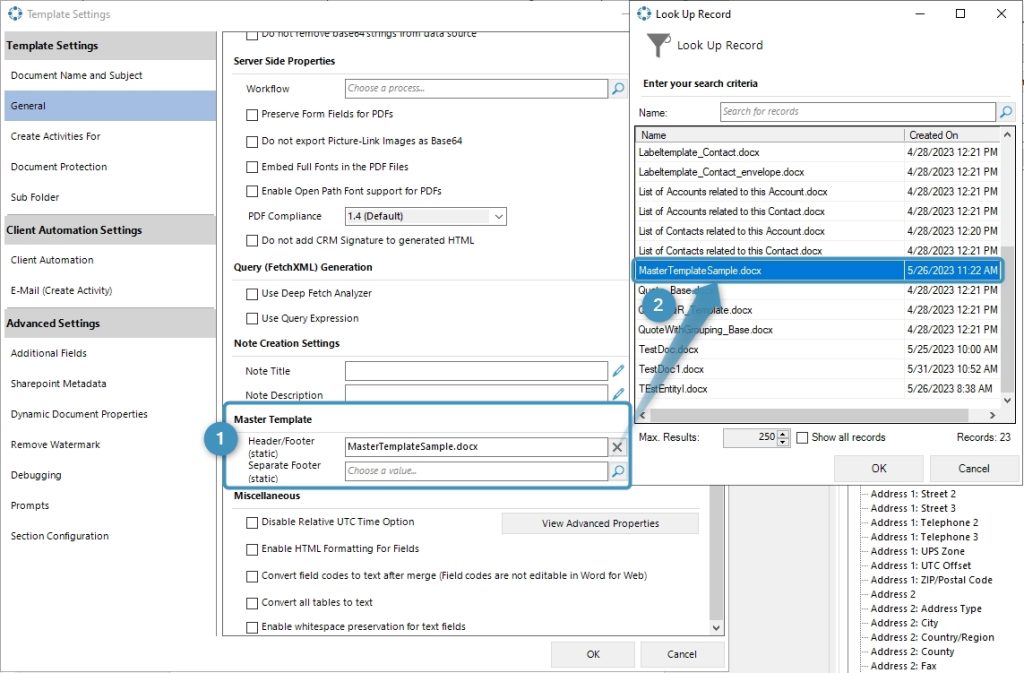Enable Open Path Font support for PDFs

tap(252, 191)
